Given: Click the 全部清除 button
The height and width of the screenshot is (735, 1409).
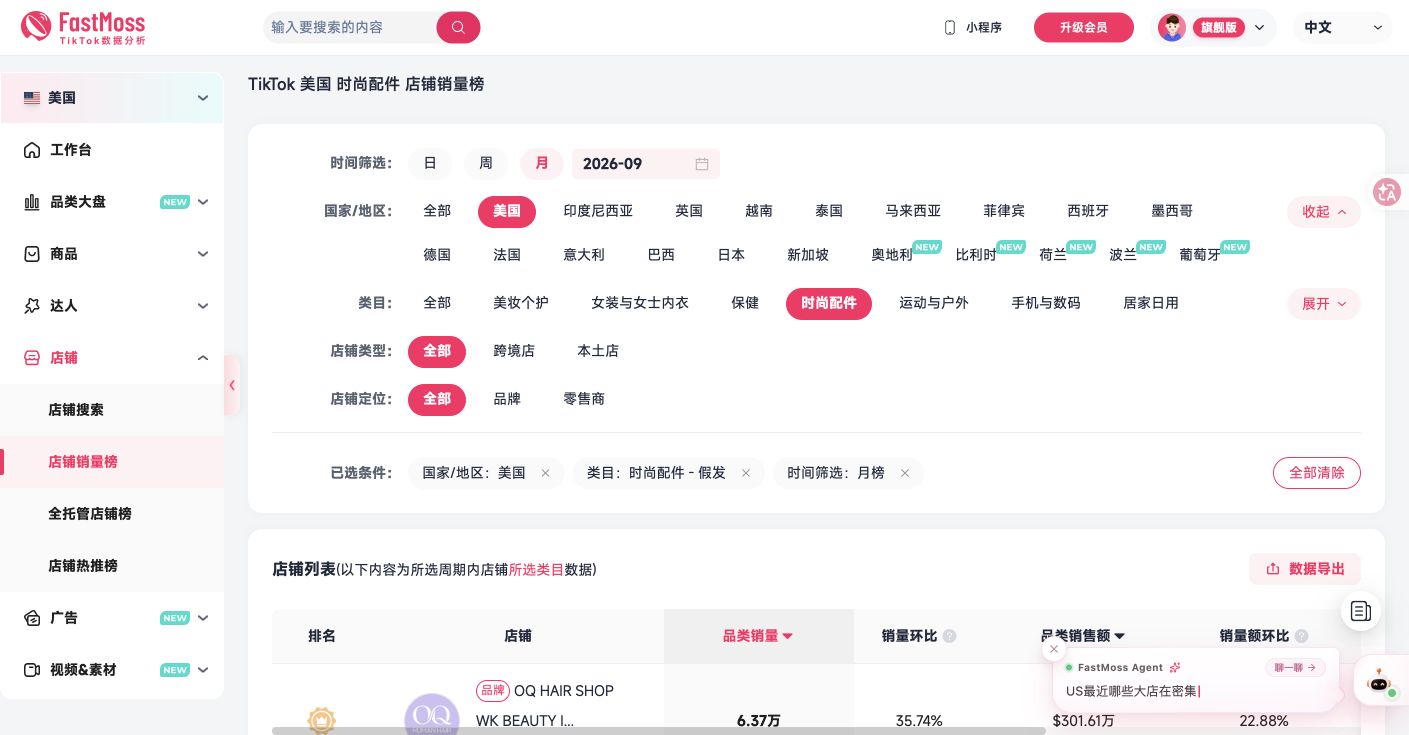Looking at the screenshot, I should [x=1317, y=473].
